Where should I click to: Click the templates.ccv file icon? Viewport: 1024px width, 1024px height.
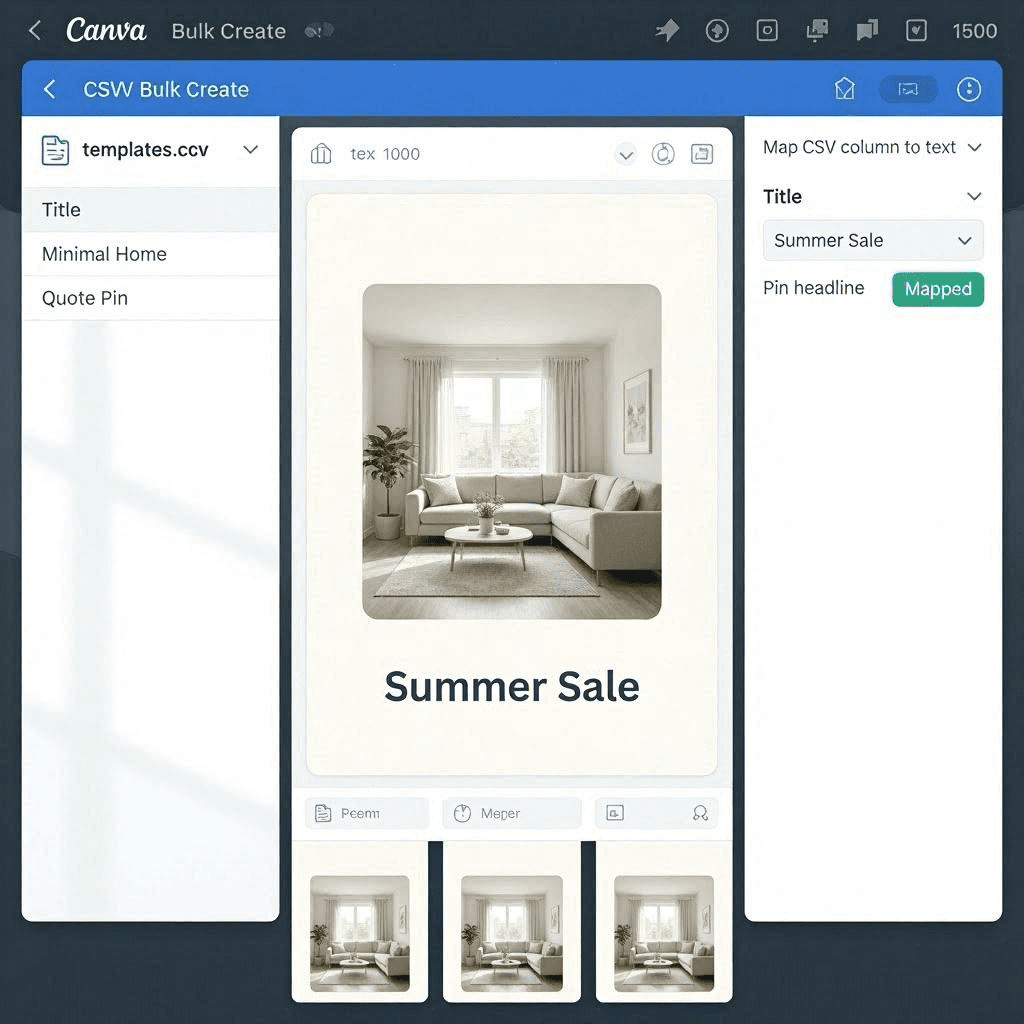(56, 150)
